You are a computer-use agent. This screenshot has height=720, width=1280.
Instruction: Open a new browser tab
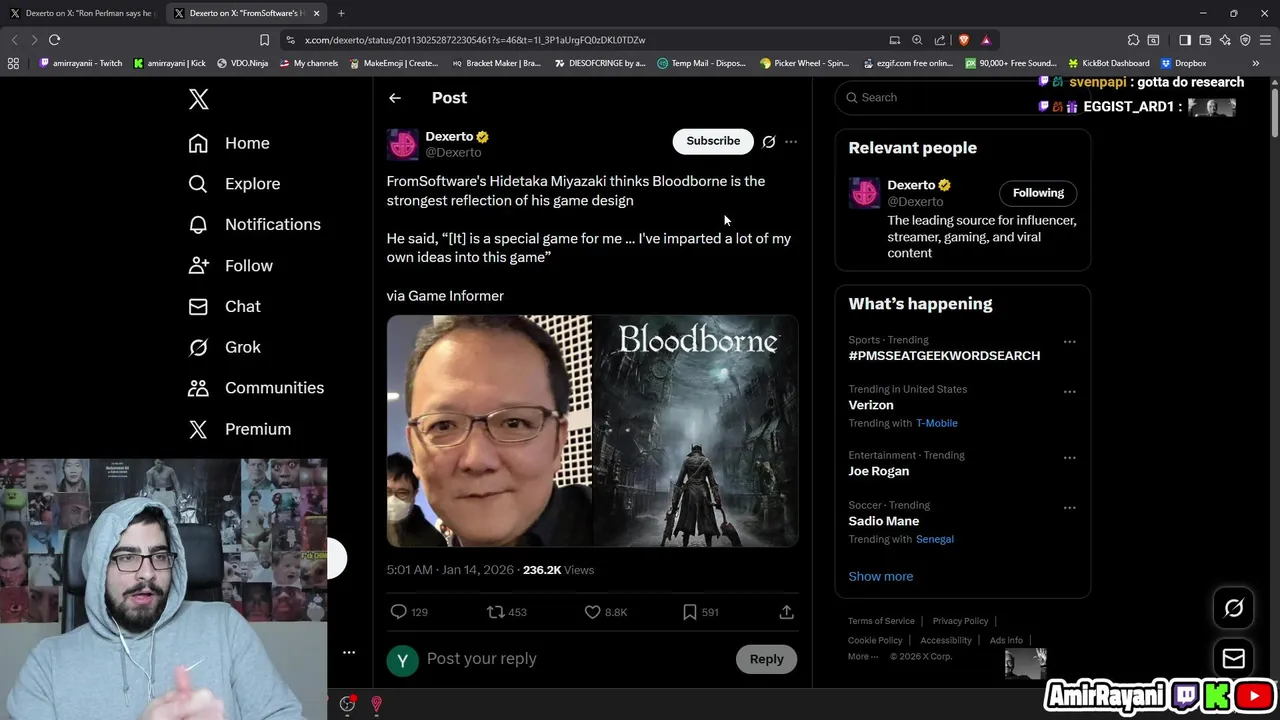[x=341, y=13]
